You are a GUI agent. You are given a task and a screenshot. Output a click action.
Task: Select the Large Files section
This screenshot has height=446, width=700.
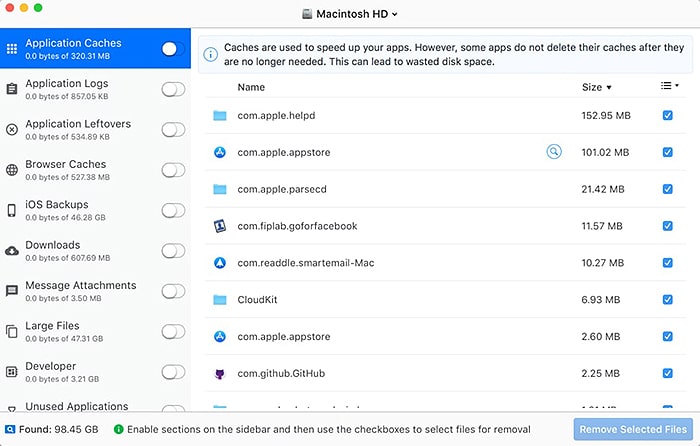click(95, 332)
